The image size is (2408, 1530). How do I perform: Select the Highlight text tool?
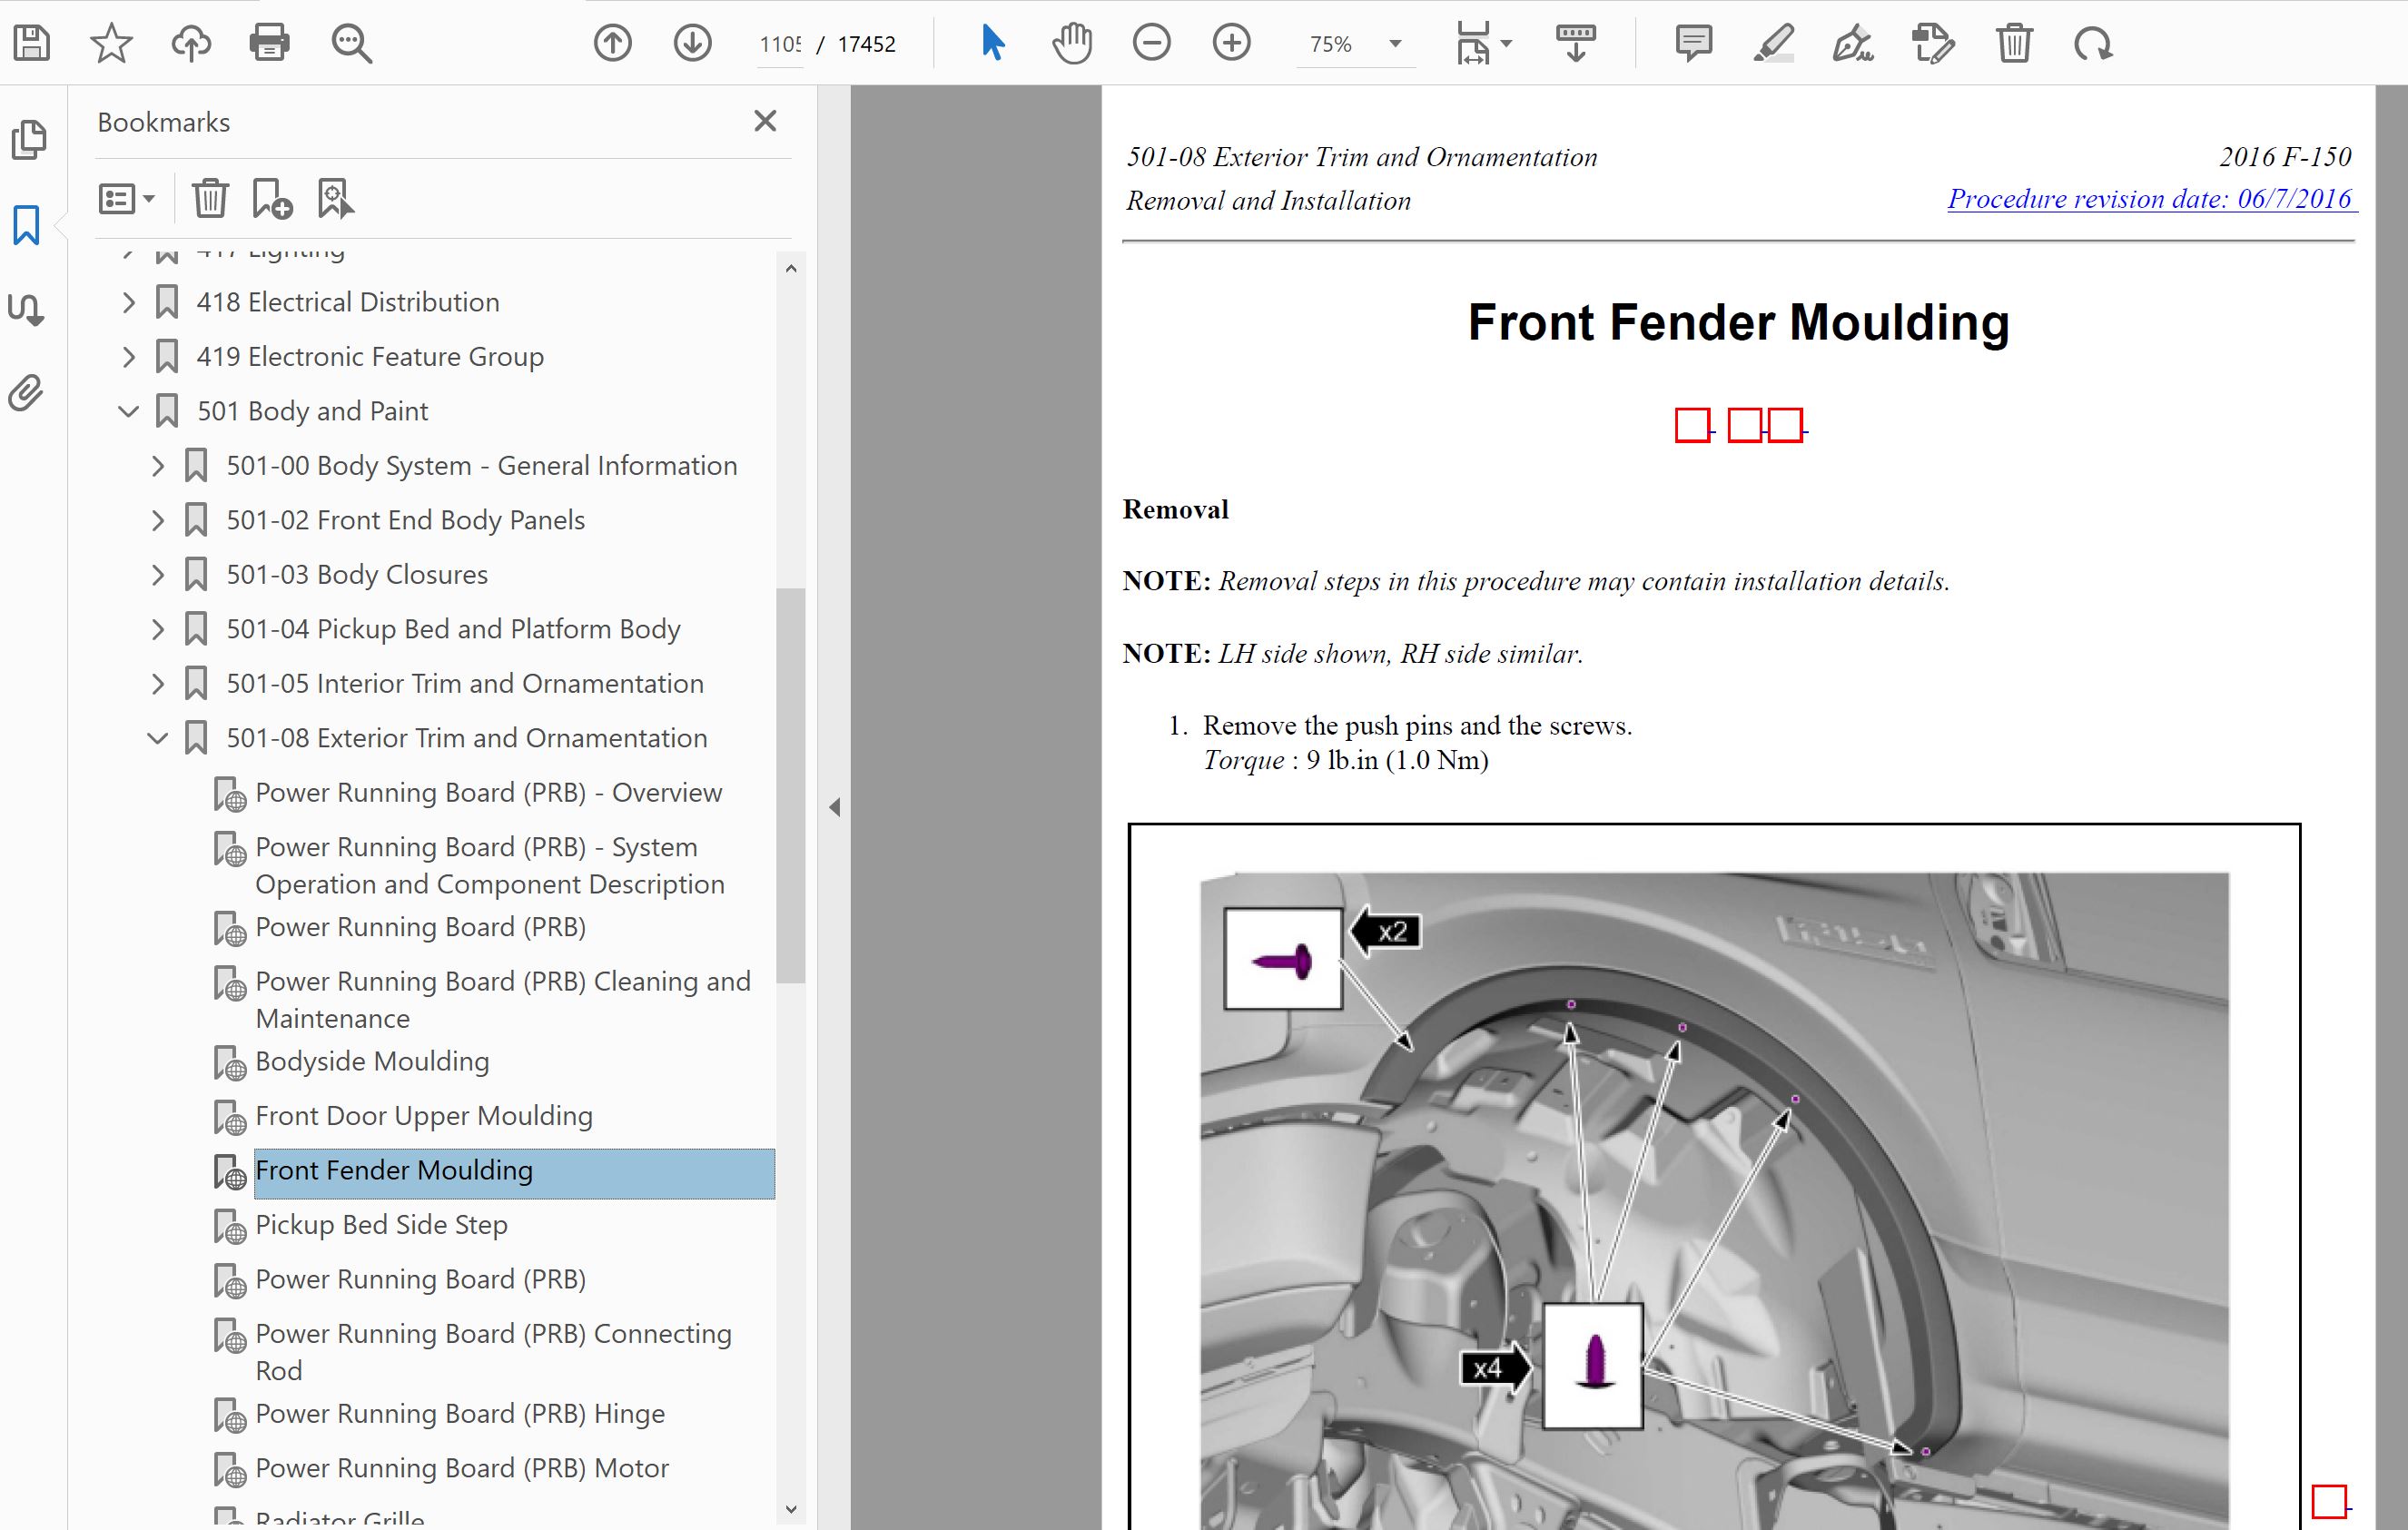coord(1773,43)
